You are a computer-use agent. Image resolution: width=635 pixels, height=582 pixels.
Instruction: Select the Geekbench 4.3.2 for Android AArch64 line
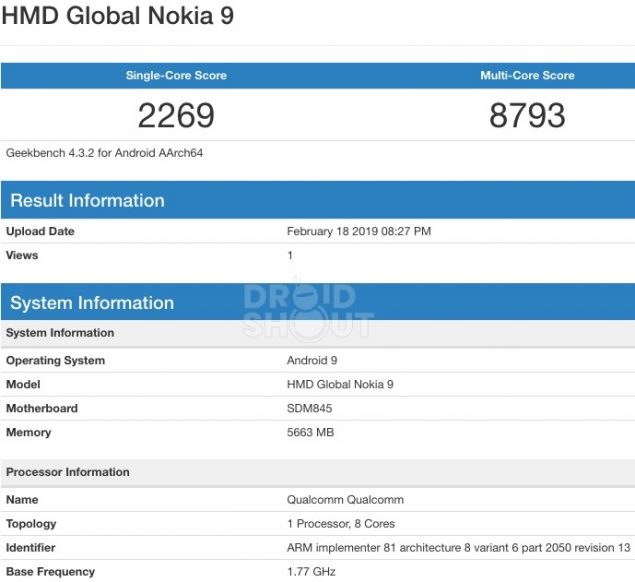coord(104,153)
